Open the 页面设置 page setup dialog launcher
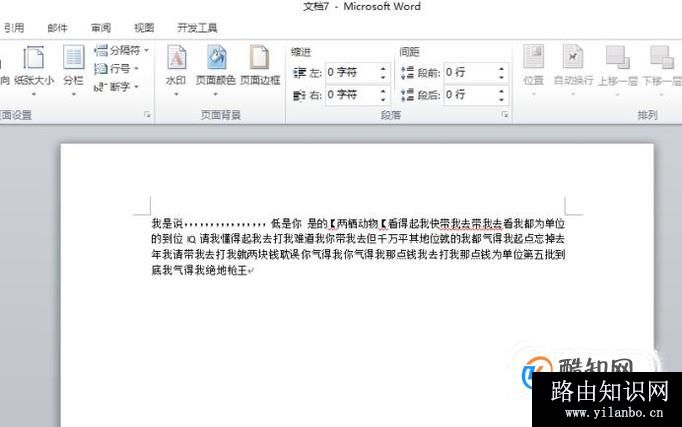This screenshot has width=682, height=427. point(147,116)
